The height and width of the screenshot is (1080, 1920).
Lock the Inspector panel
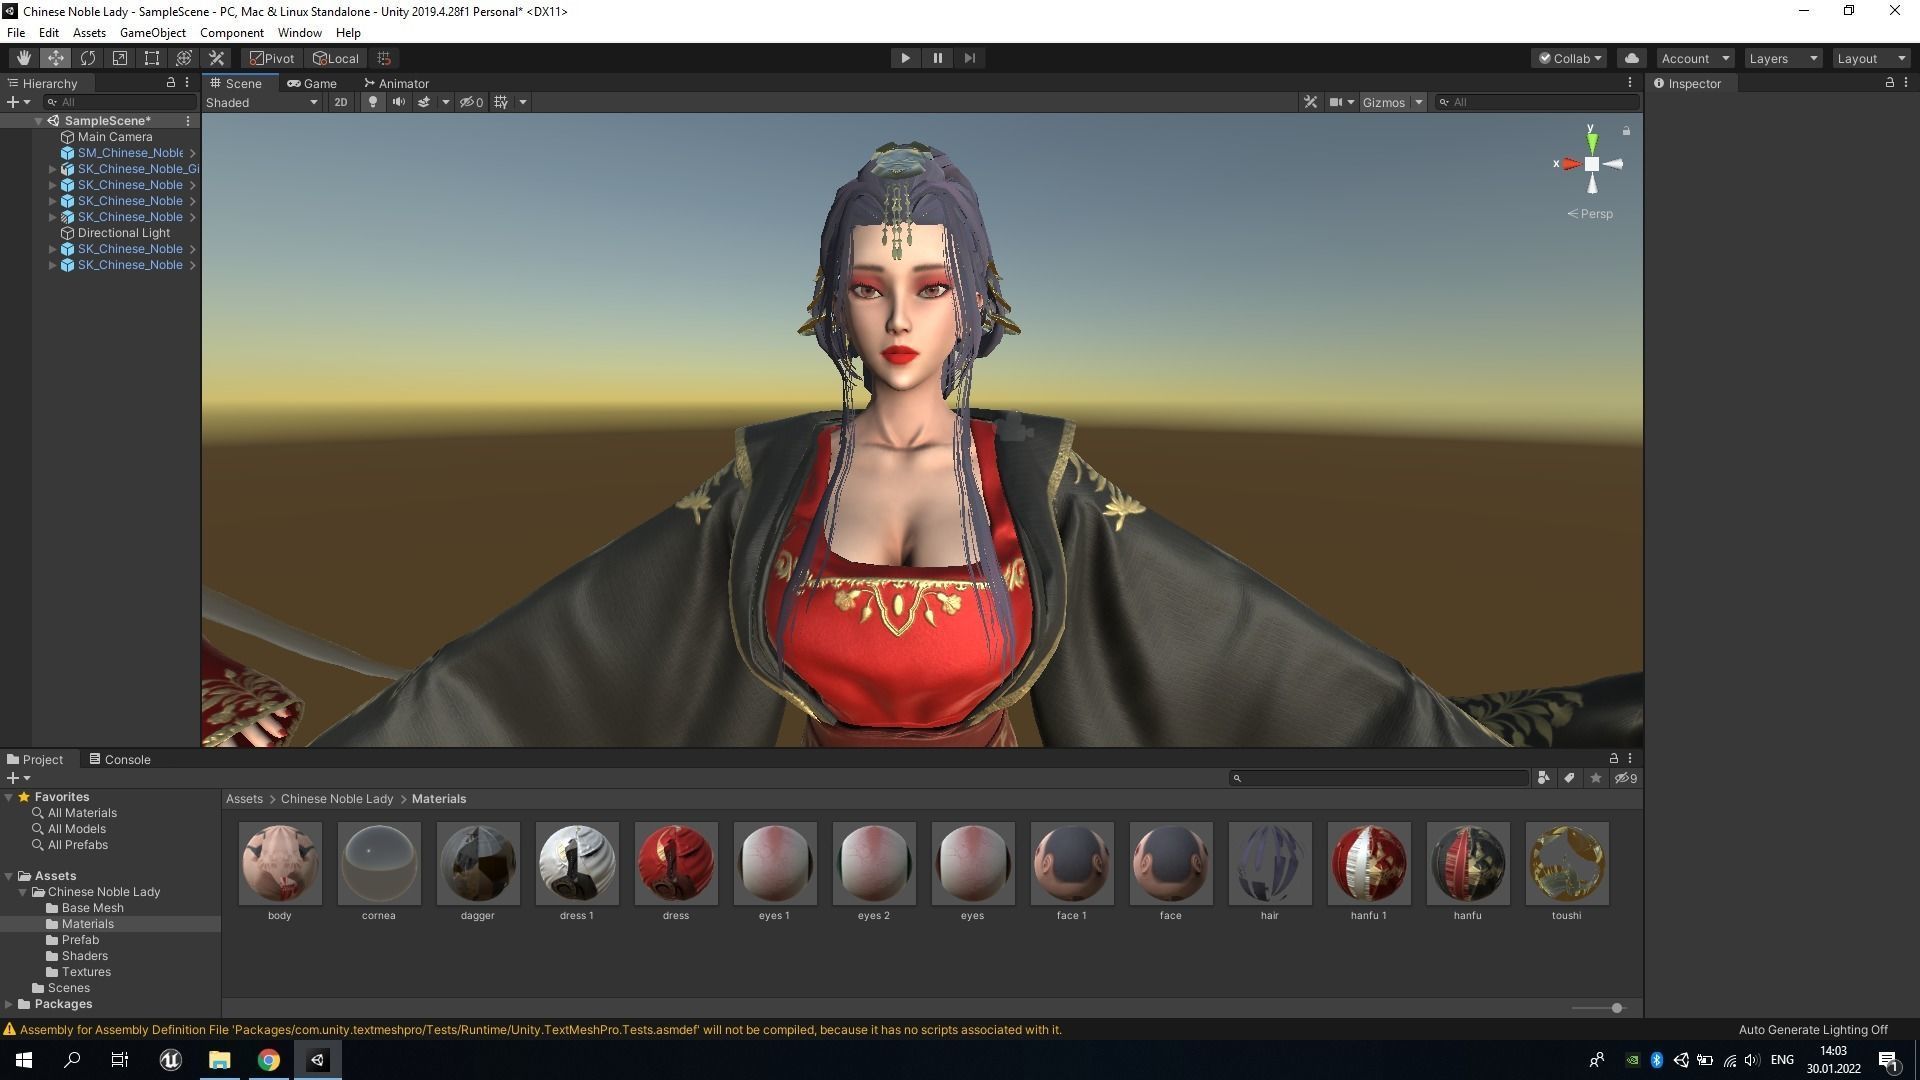pyautogui.click(x=1889, y=83)
